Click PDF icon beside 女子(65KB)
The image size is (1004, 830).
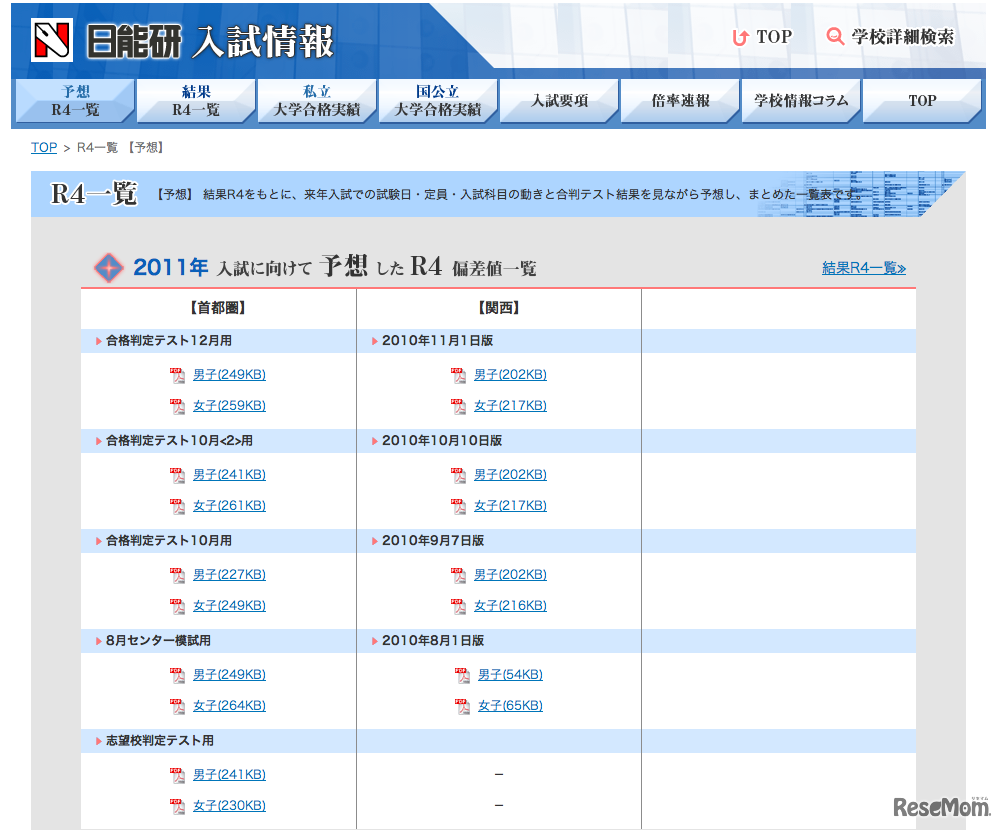coord(462,705)
